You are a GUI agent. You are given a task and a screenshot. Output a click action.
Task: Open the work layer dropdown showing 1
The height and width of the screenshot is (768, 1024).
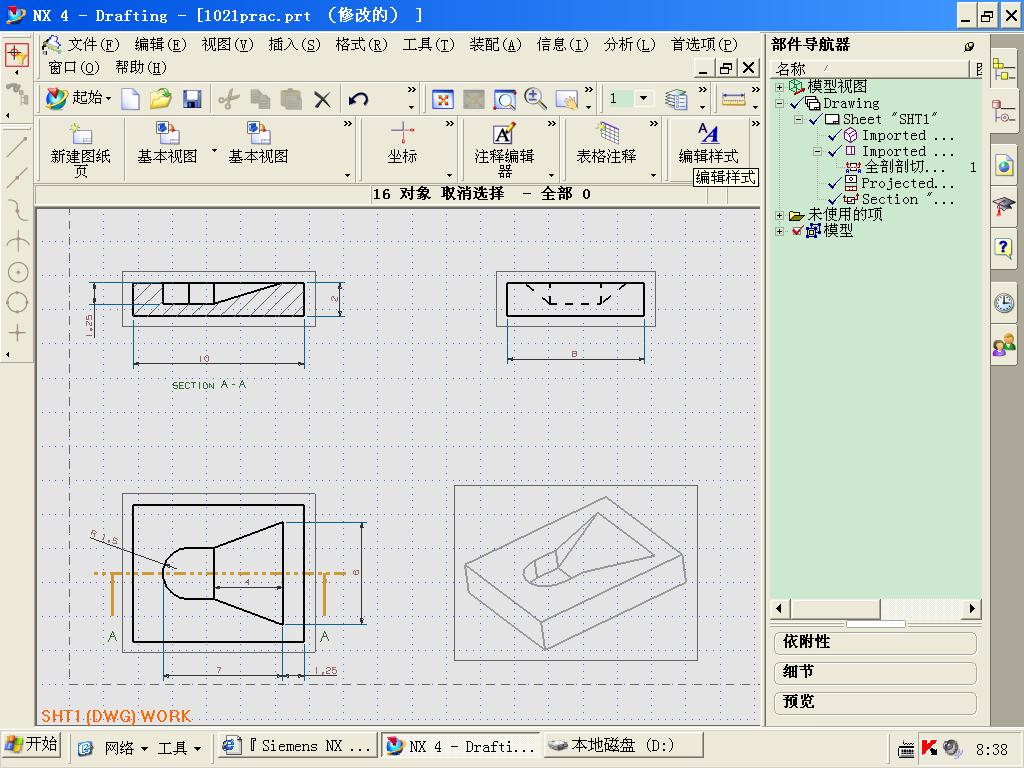pos(643,99)
